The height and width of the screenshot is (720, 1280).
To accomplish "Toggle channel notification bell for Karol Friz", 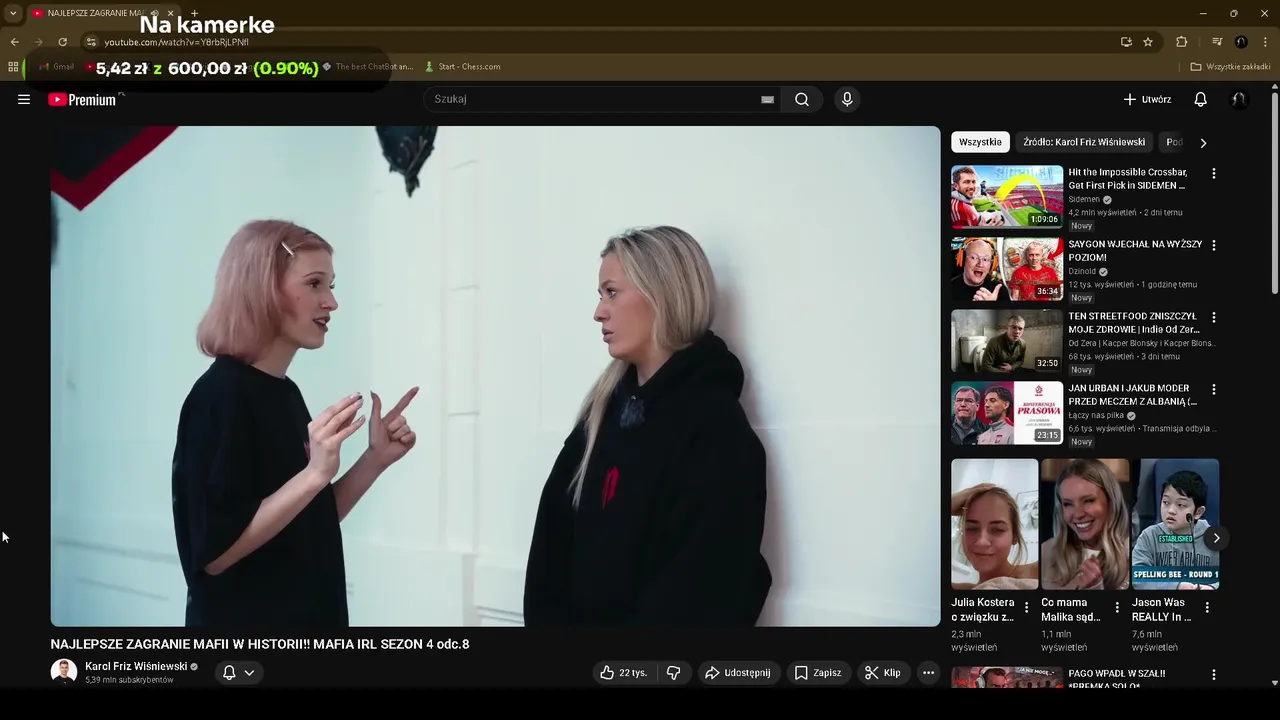I will [x=229, y=673].
